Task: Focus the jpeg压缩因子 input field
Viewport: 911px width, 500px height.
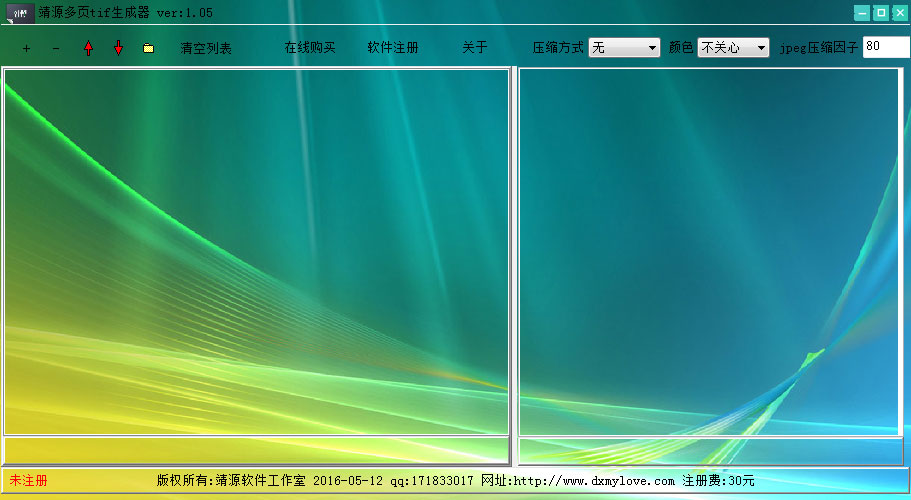Action: point(887,47)
